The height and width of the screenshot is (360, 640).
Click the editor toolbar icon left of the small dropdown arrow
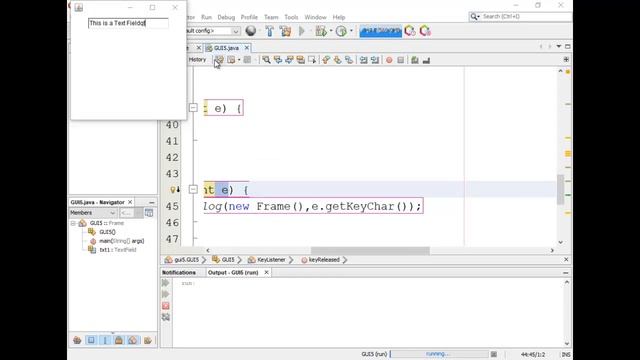pos(231,60)
